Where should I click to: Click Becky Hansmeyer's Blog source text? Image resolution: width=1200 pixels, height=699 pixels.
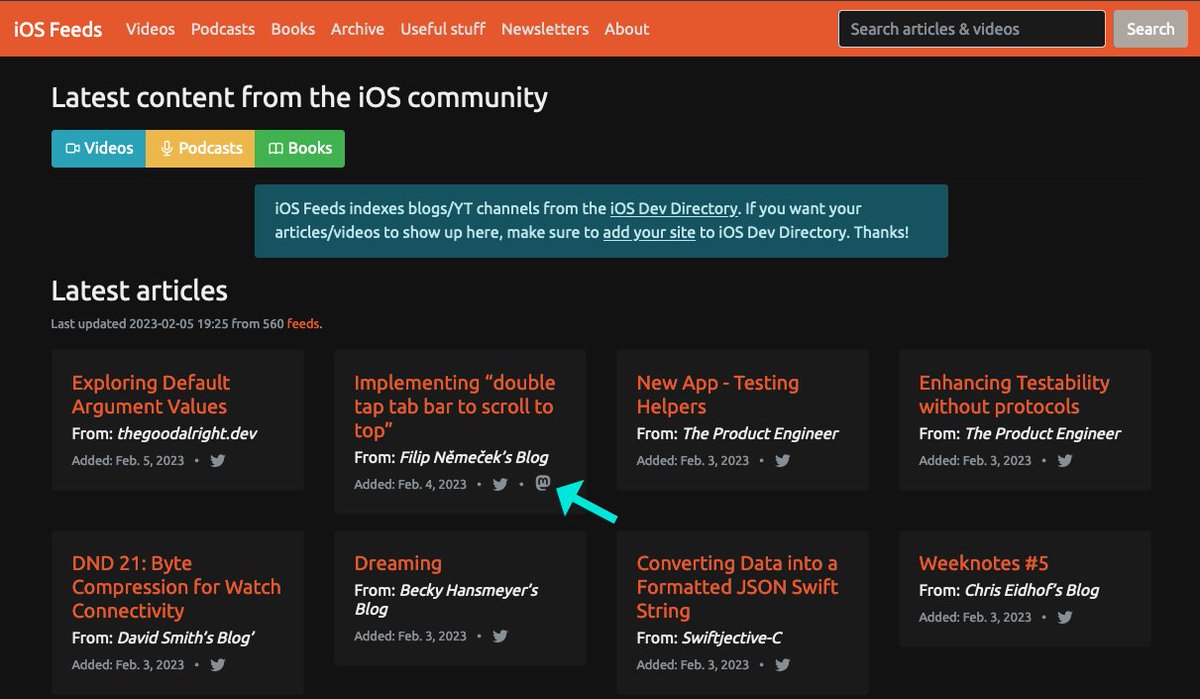coord(446,600)
